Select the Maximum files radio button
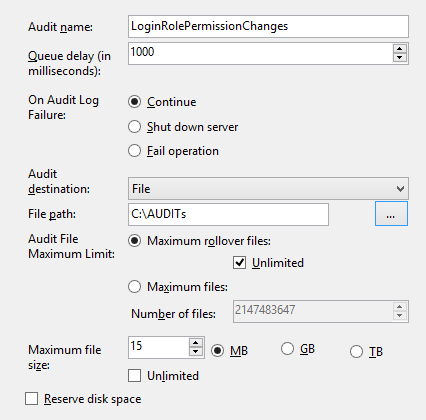Viewport: 426px width, 420px height. coord(134,287)
